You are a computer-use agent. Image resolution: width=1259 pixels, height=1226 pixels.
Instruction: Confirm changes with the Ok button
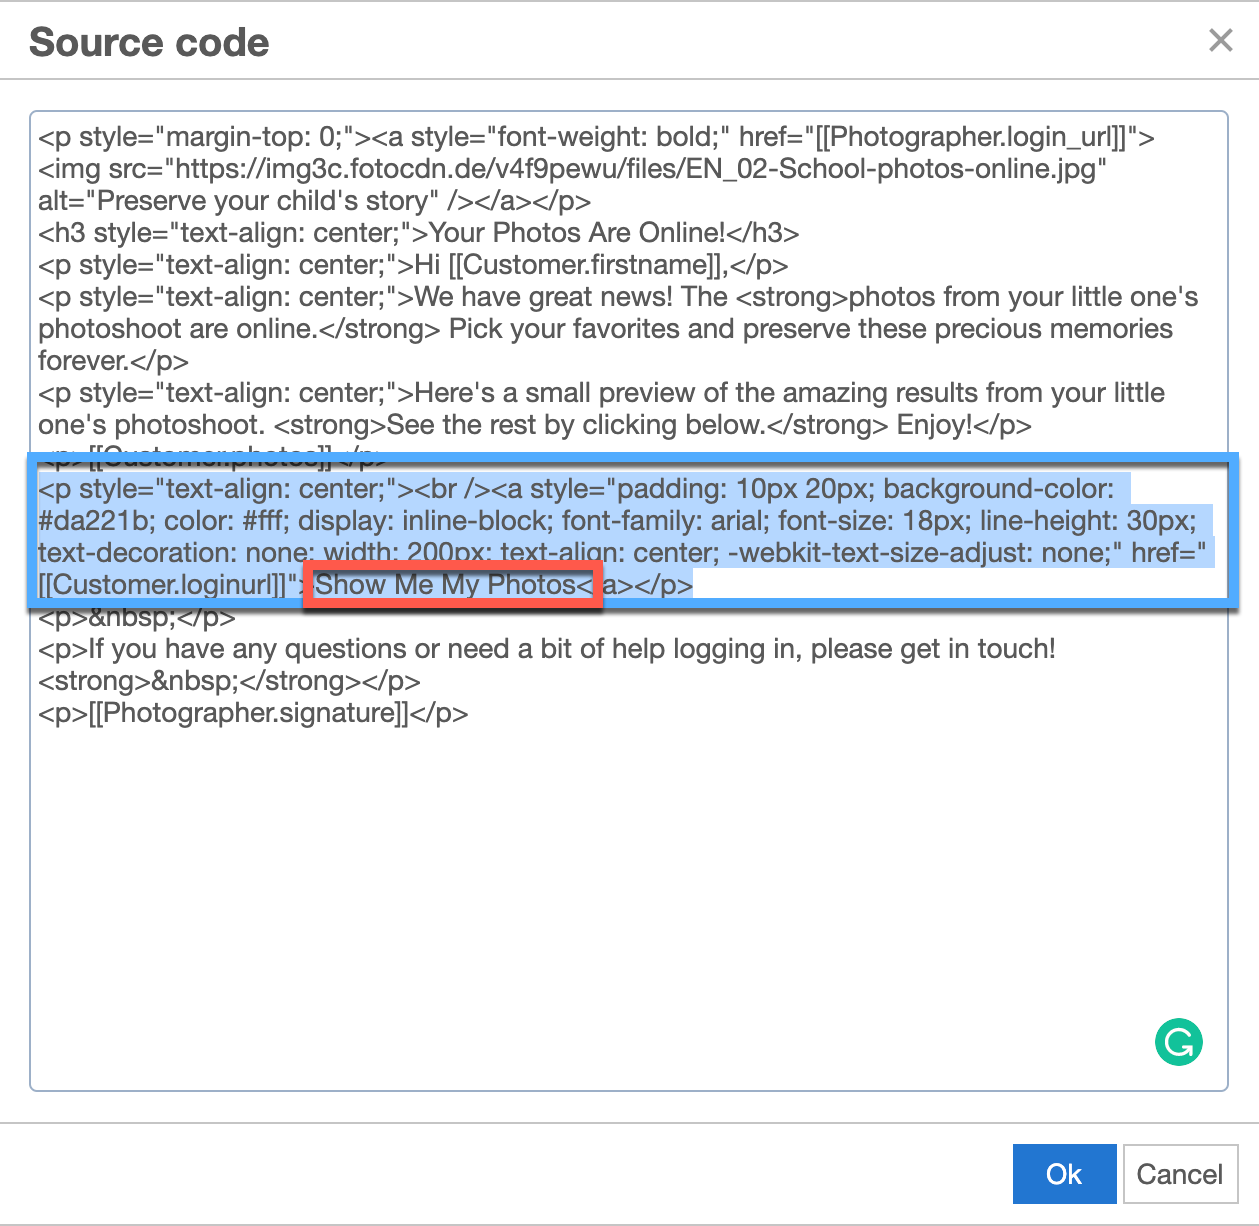[1064, 1173]
